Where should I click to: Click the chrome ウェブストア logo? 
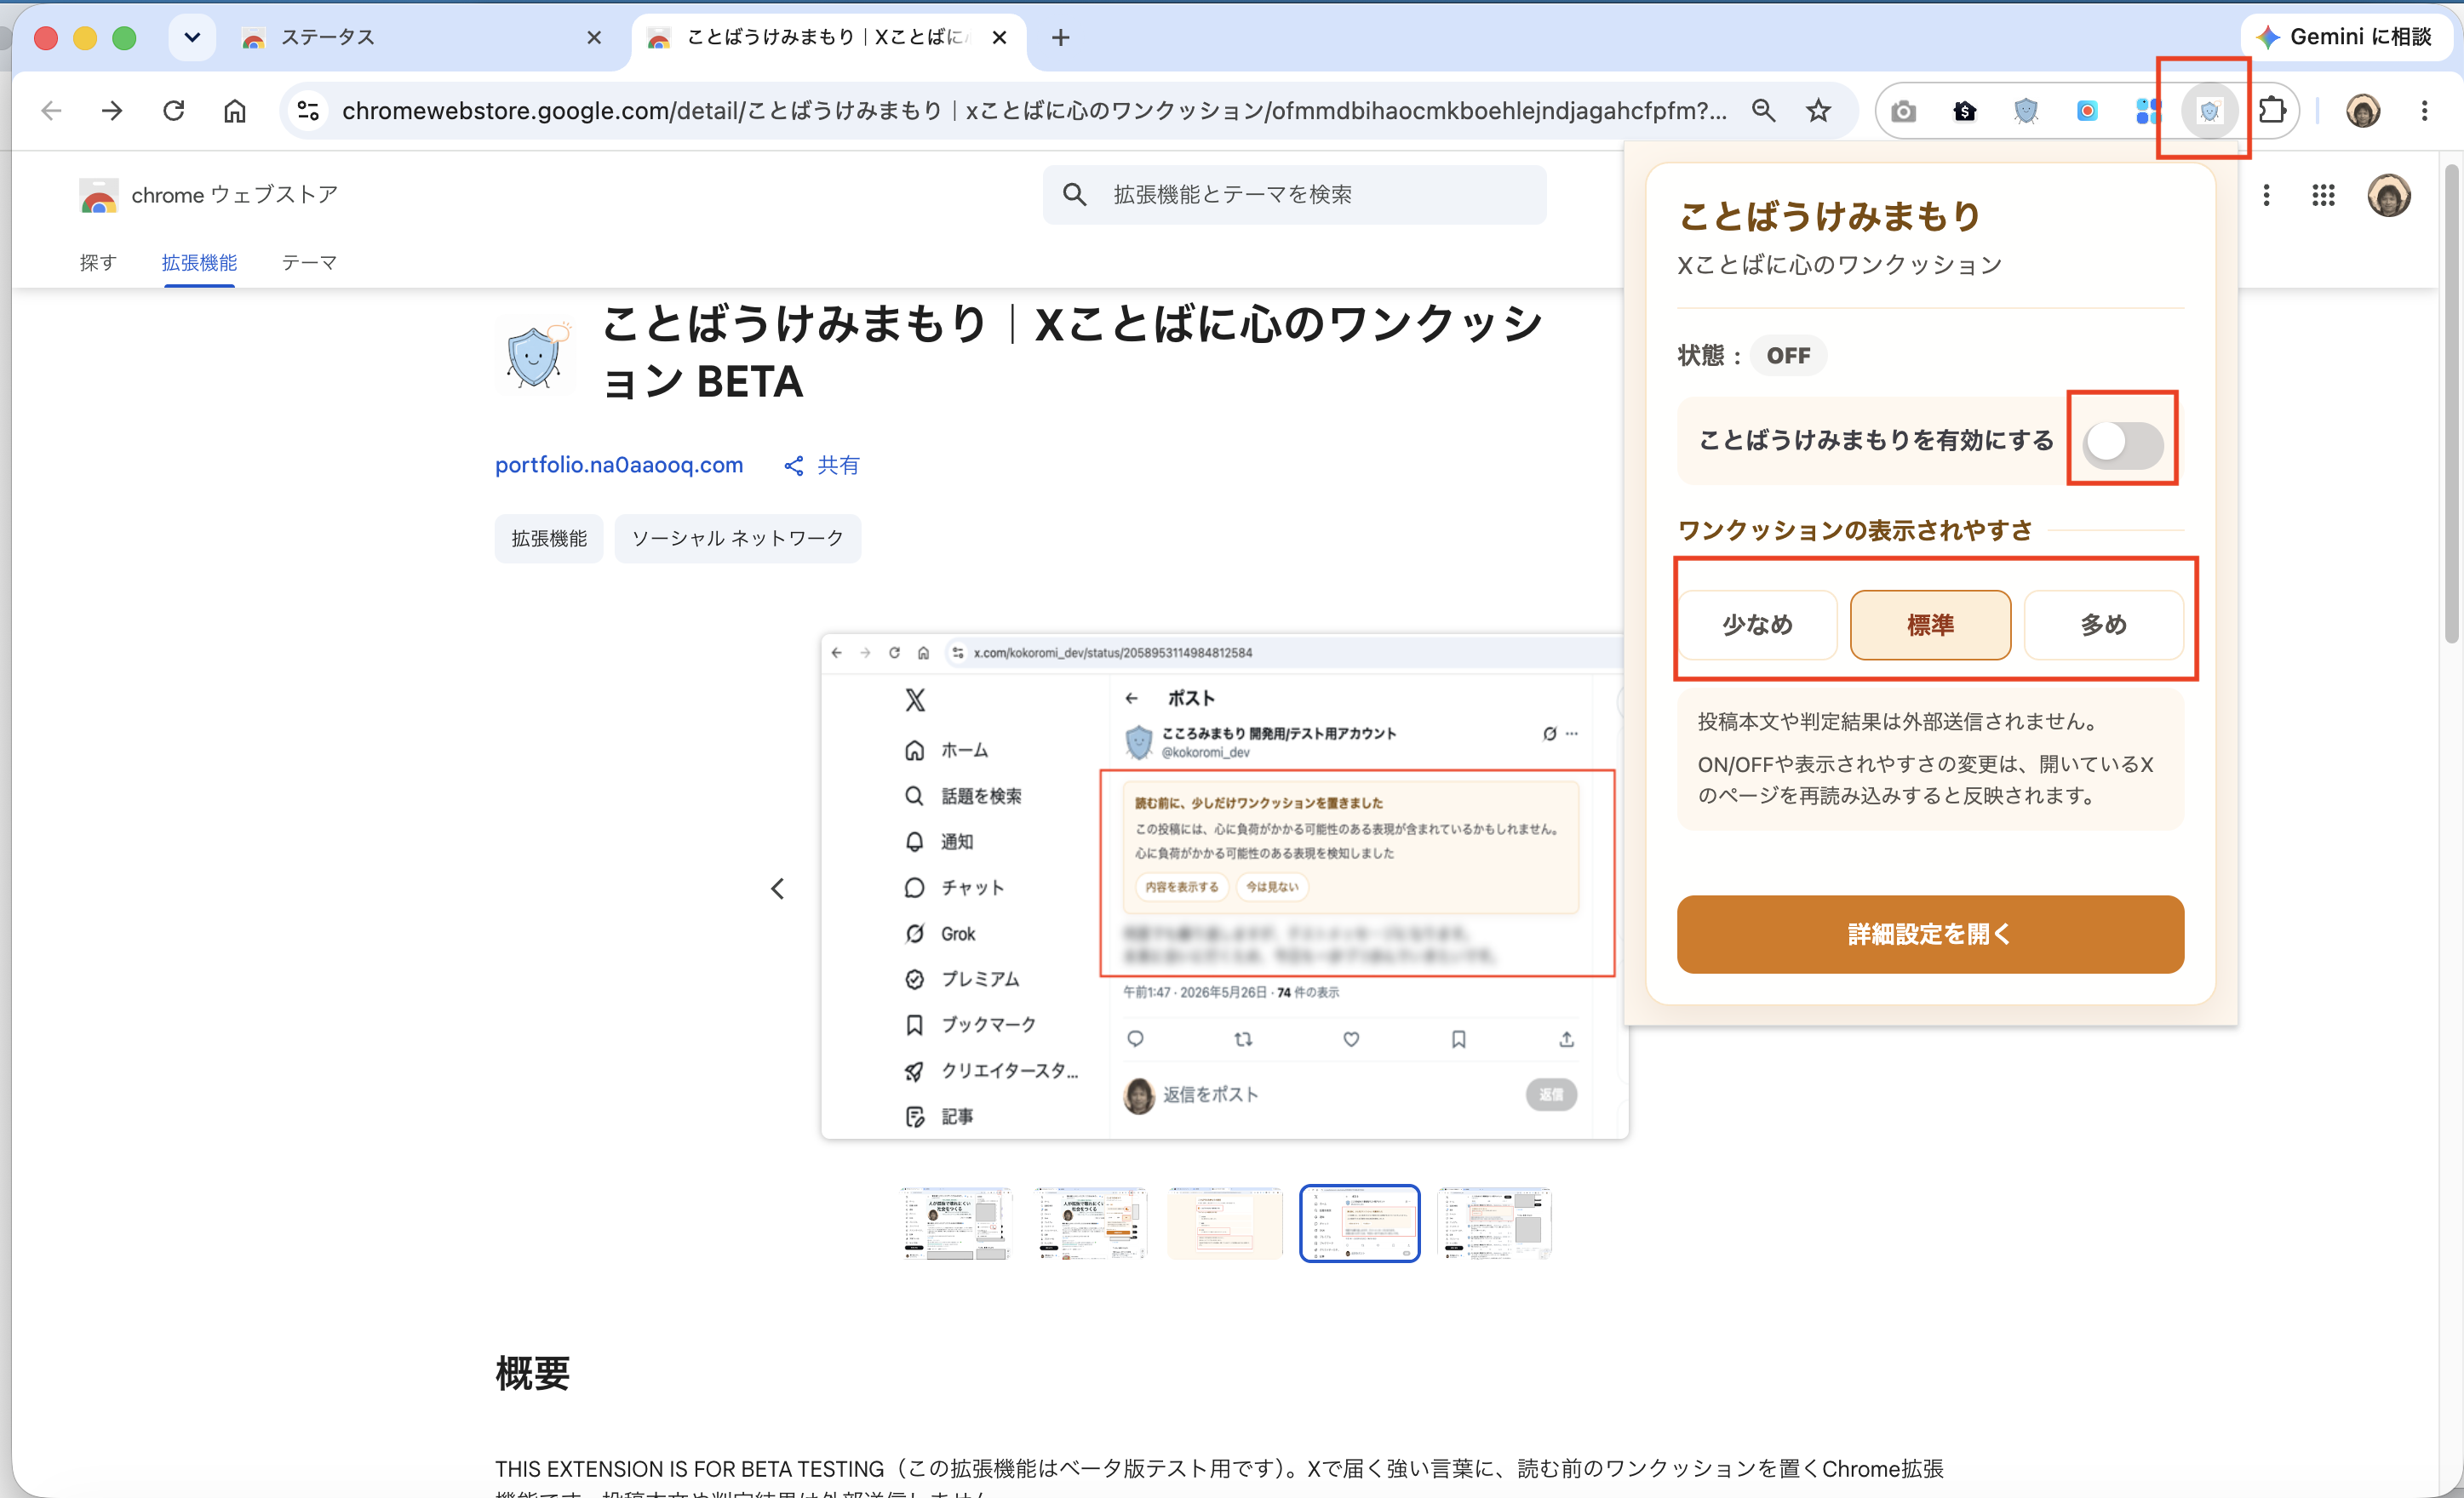coord(208,195)
